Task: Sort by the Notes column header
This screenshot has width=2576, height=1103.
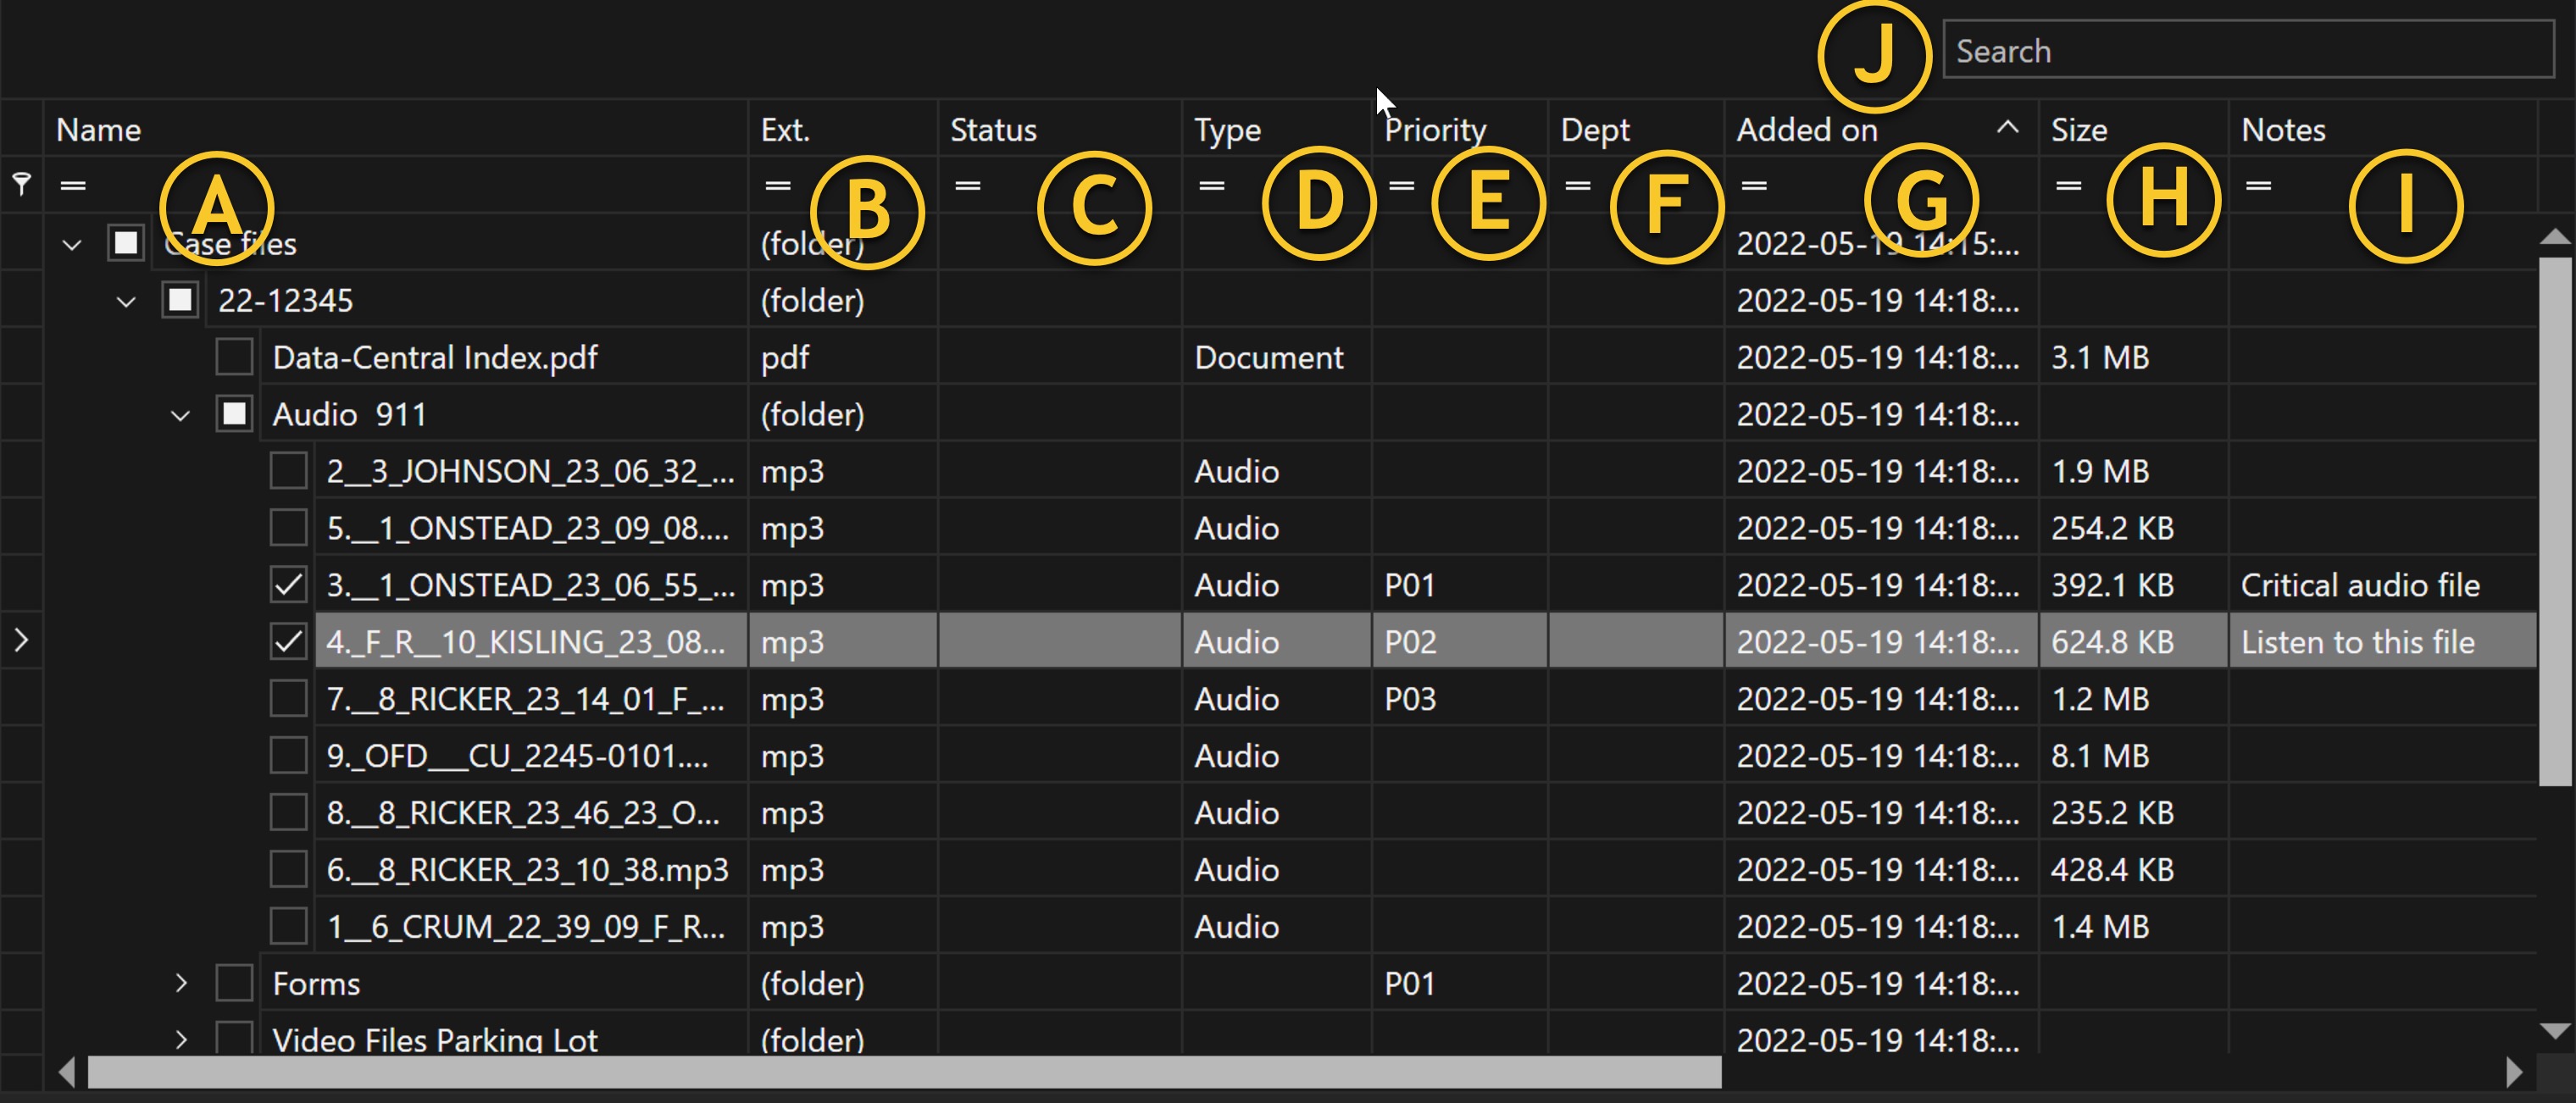Action: click(2383, 129)
